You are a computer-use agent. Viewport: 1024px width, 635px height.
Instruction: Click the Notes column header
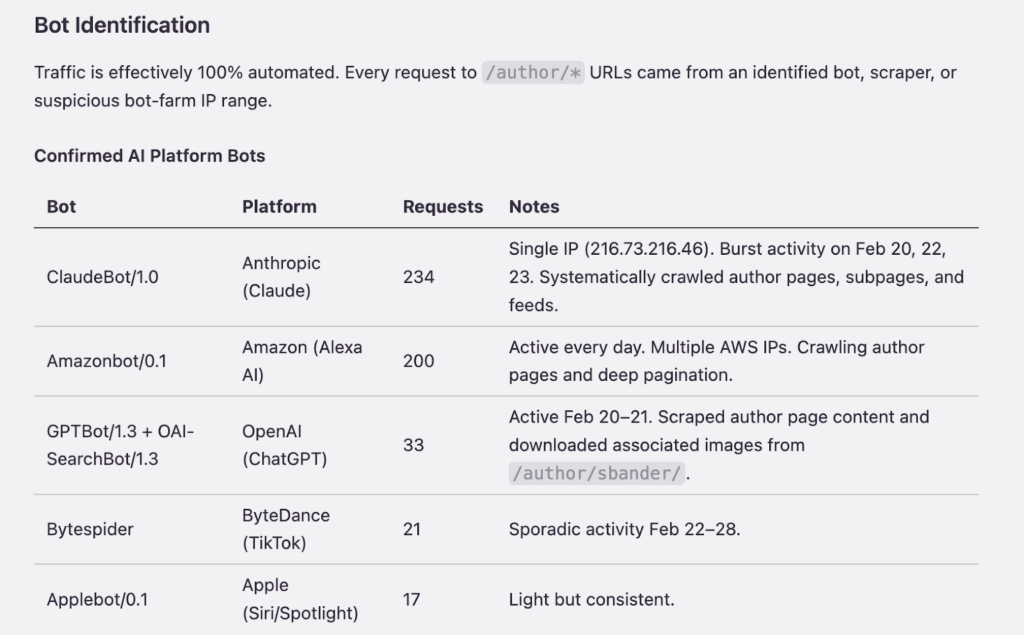(x=534, y=207)
